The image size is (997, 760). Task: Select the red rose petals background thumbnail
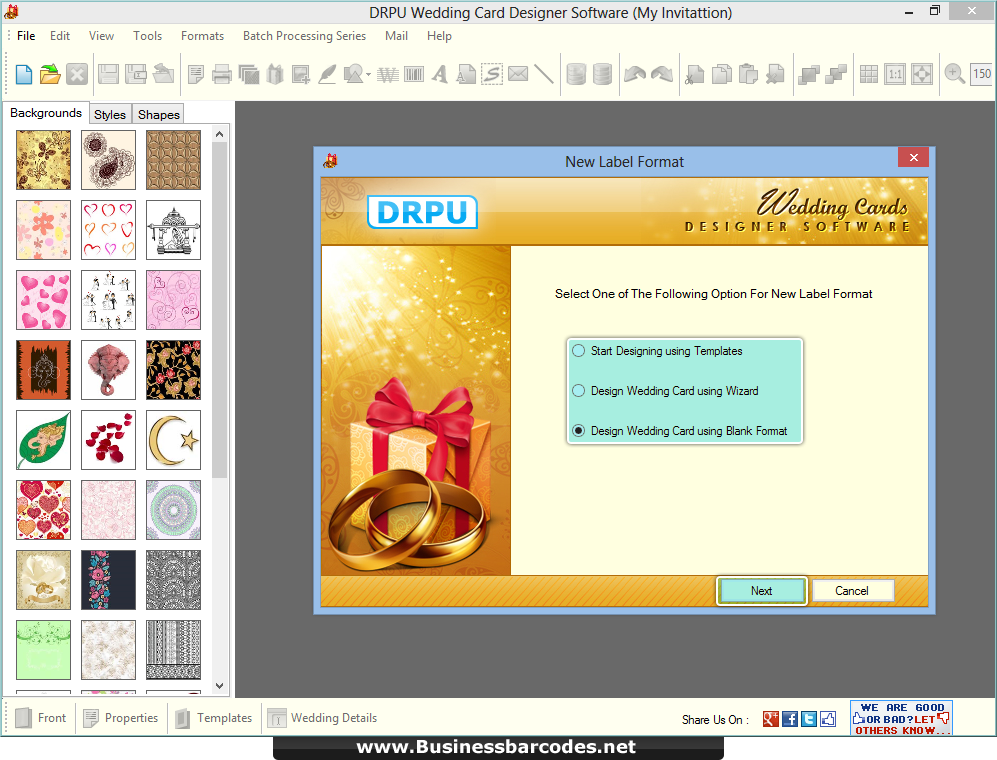tap(108, 439)
